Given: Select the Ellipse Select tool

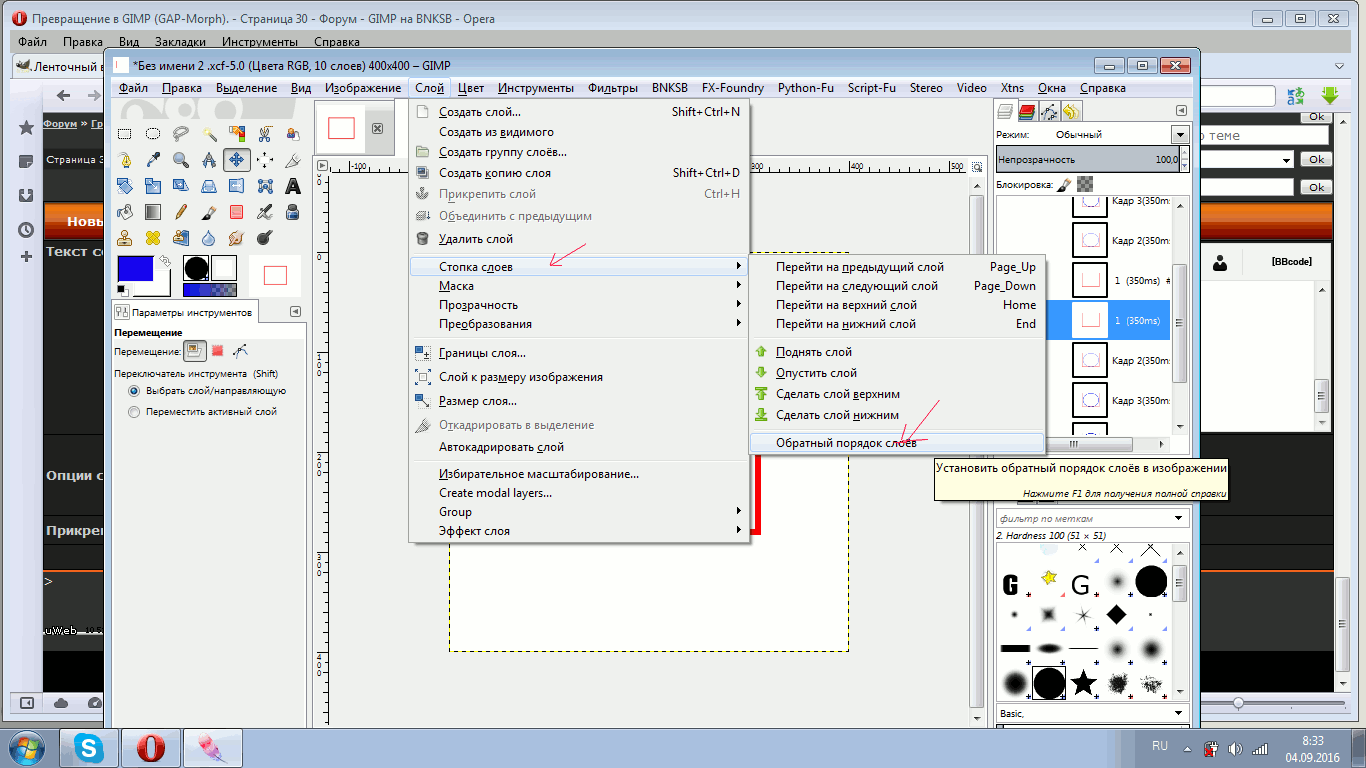Looking at the screenshot, I should click(x=153, y=133).
